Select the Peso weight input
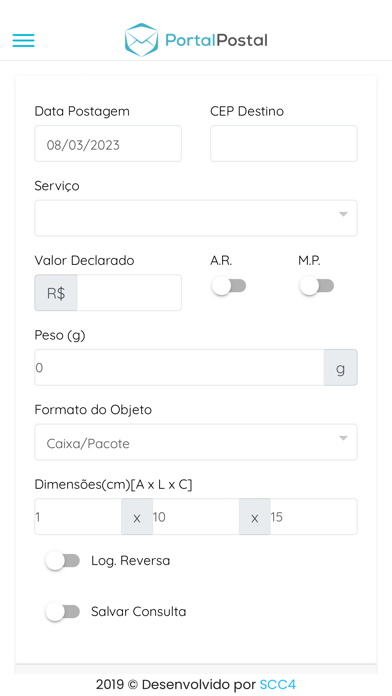Image resolution: width=392 pixels, height=696 pixels. tap(179, 368)
